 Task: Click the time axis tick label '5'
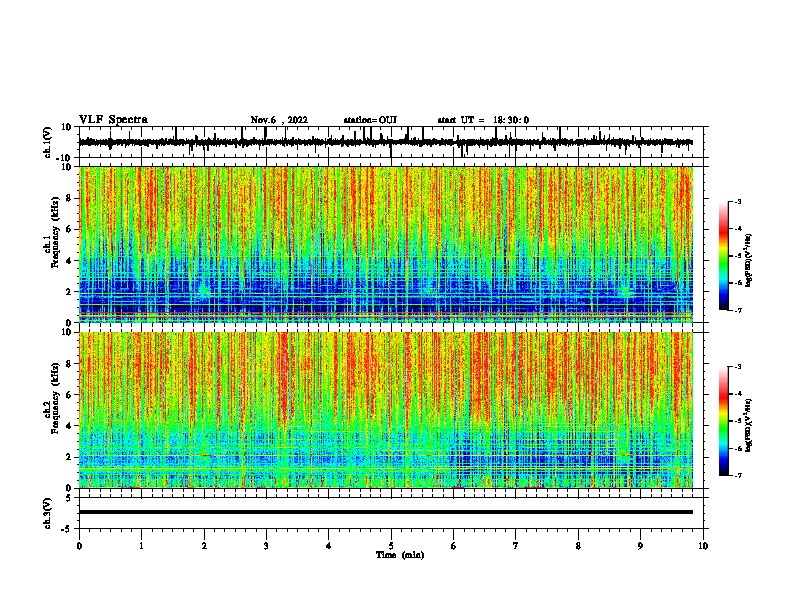coord(391,546)
